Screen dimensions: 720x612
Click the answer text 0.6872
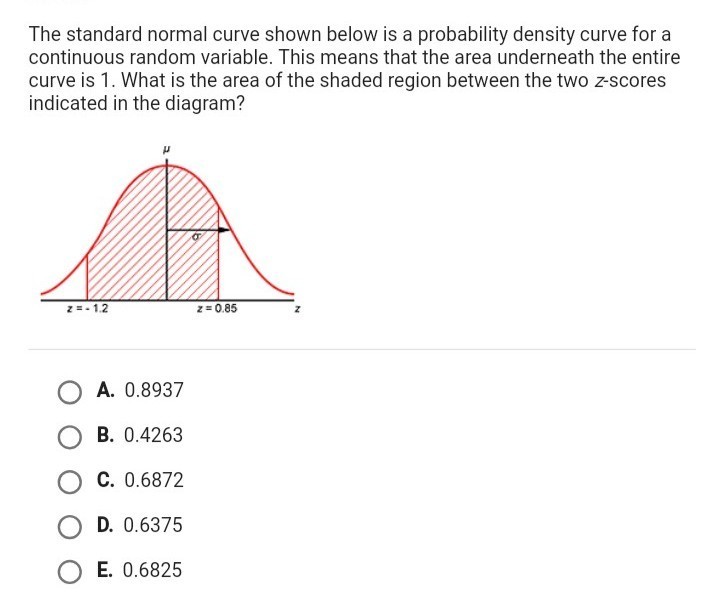click(x=154, y=480)
